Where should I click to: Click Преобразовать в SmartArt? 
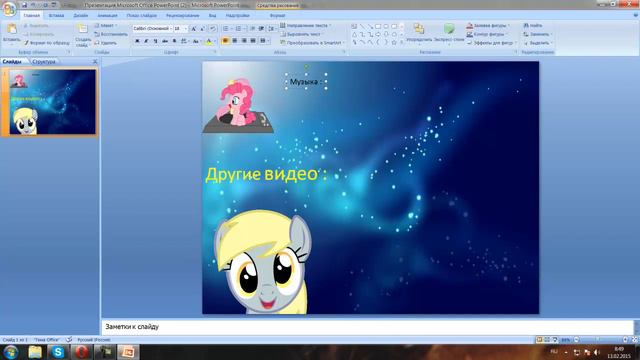[x=312, y=43]
